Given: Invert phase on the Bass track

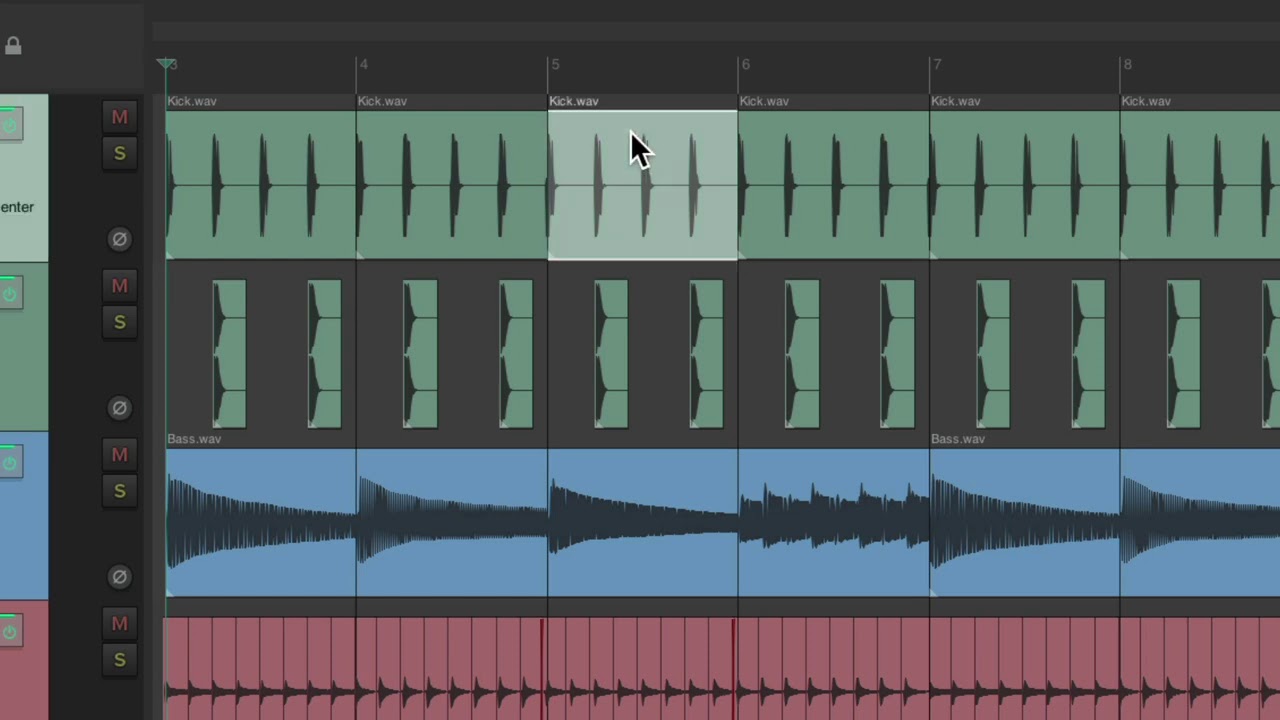Looking at the screenshot, I should 119,577.
